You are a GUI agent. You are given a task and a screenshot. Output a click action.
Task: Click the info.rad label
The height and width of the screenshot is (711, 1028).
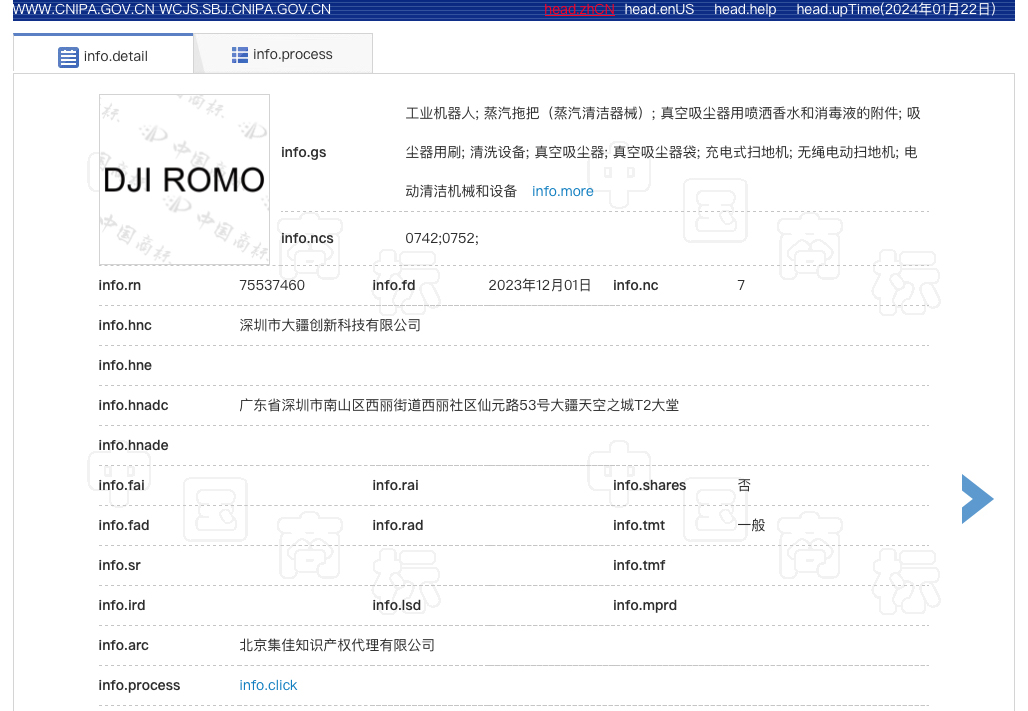point(398,525)
